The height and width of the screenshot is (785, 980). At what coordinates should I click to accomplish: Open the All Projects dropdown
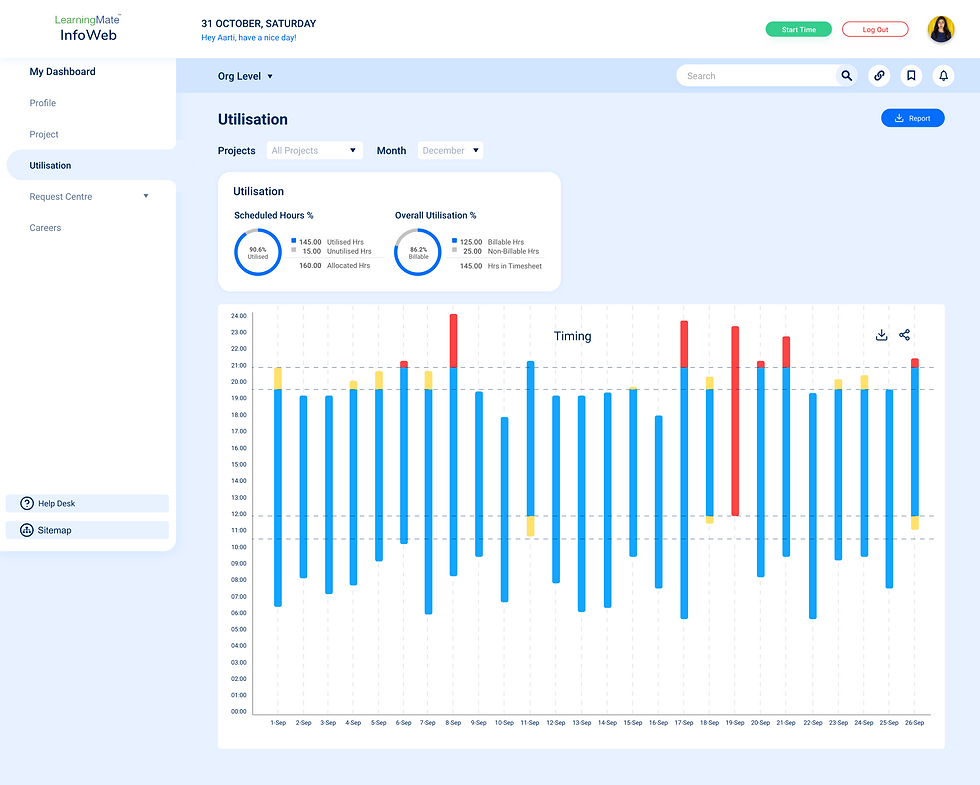click(314, 151)
